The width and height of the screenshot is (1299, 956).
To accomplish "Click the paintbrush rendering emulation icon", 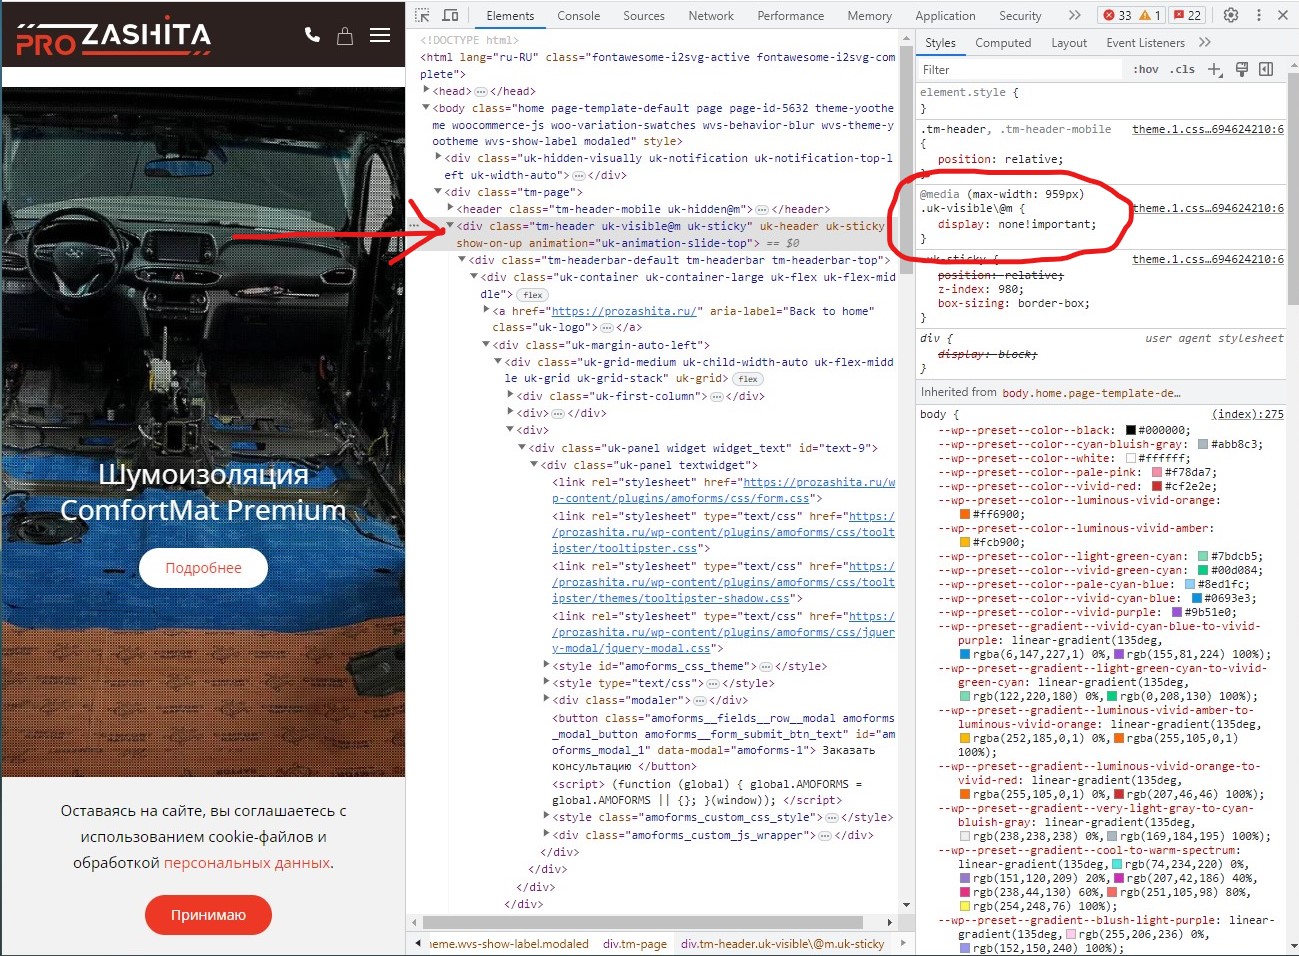I will point(1241,69).
